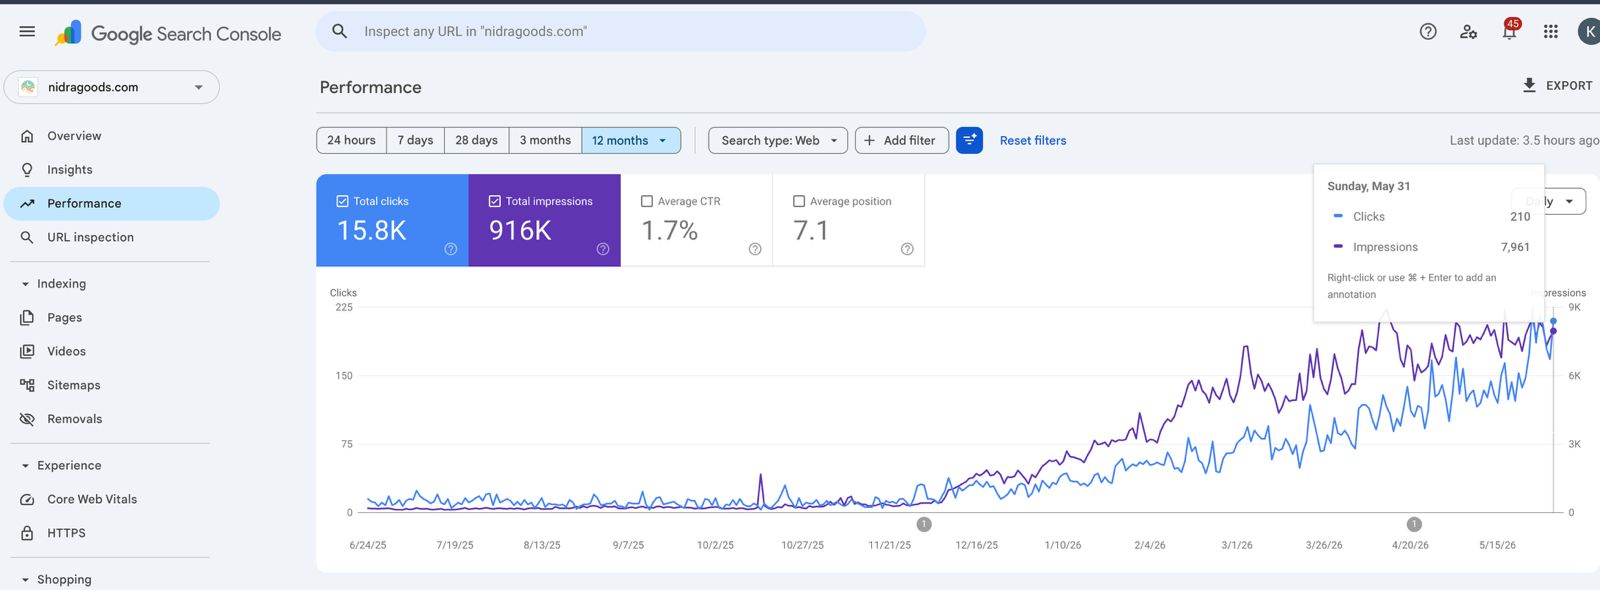Viewport: 1600px width, 590px height.
Task: Click the annotation marker near 11/21/25
Action: click(924, 524)
